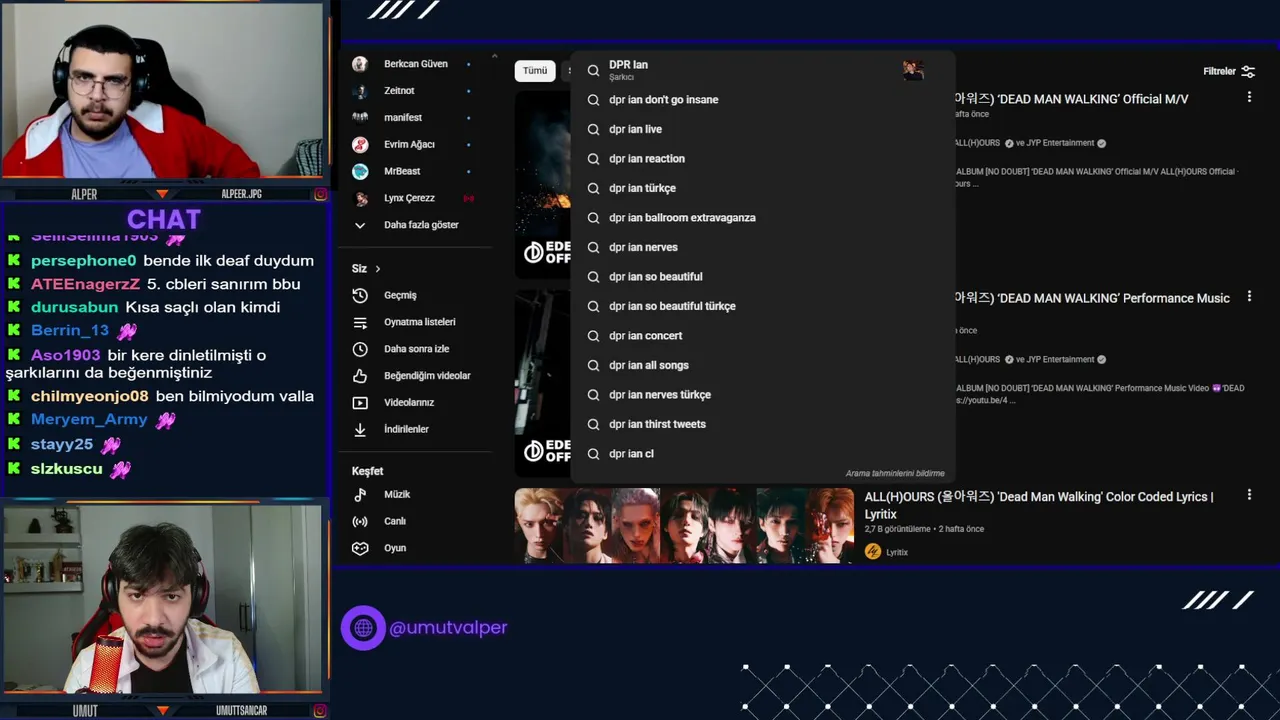Open Videolarınız play icon

[x=360, y=403]
